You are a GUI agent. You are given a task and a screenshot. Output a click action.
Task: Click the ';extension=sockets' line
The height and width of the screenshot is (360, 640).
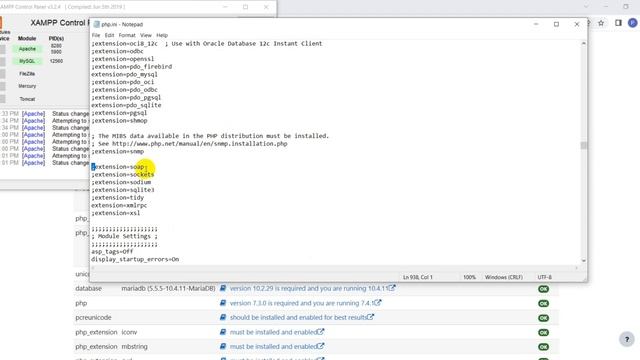pyautogui.click(x=123, y=175)
